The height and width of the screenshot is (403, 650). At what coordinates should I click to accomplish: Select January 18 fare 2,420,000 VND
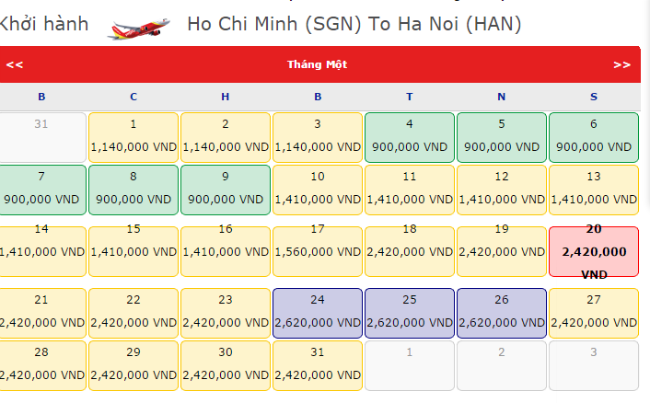pos(410,251)
